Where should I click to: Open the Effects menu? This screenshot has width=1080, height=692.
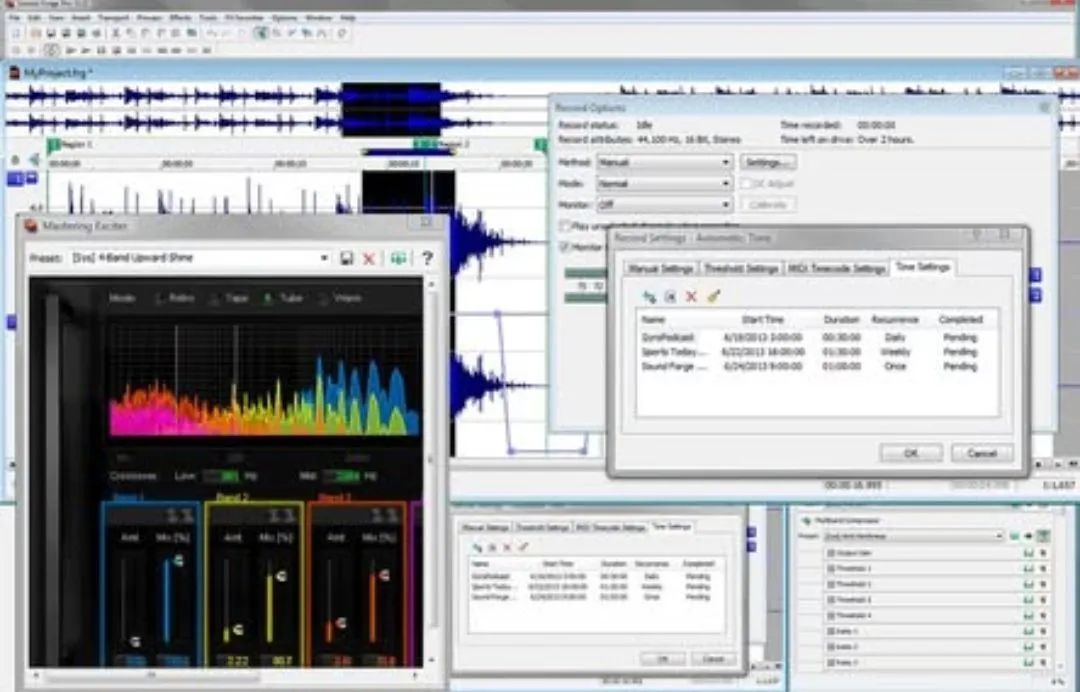(180, 17)
